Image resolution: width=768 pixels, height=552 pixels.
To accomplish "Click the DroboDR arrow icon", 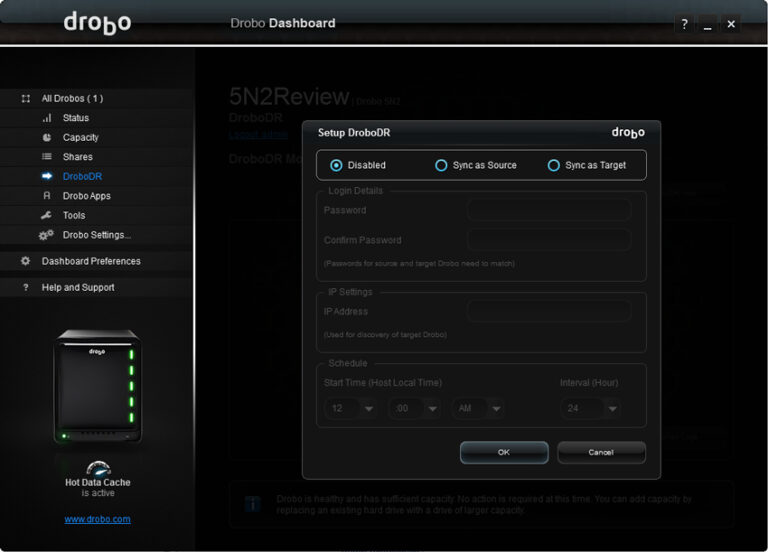I will point(47,176).
